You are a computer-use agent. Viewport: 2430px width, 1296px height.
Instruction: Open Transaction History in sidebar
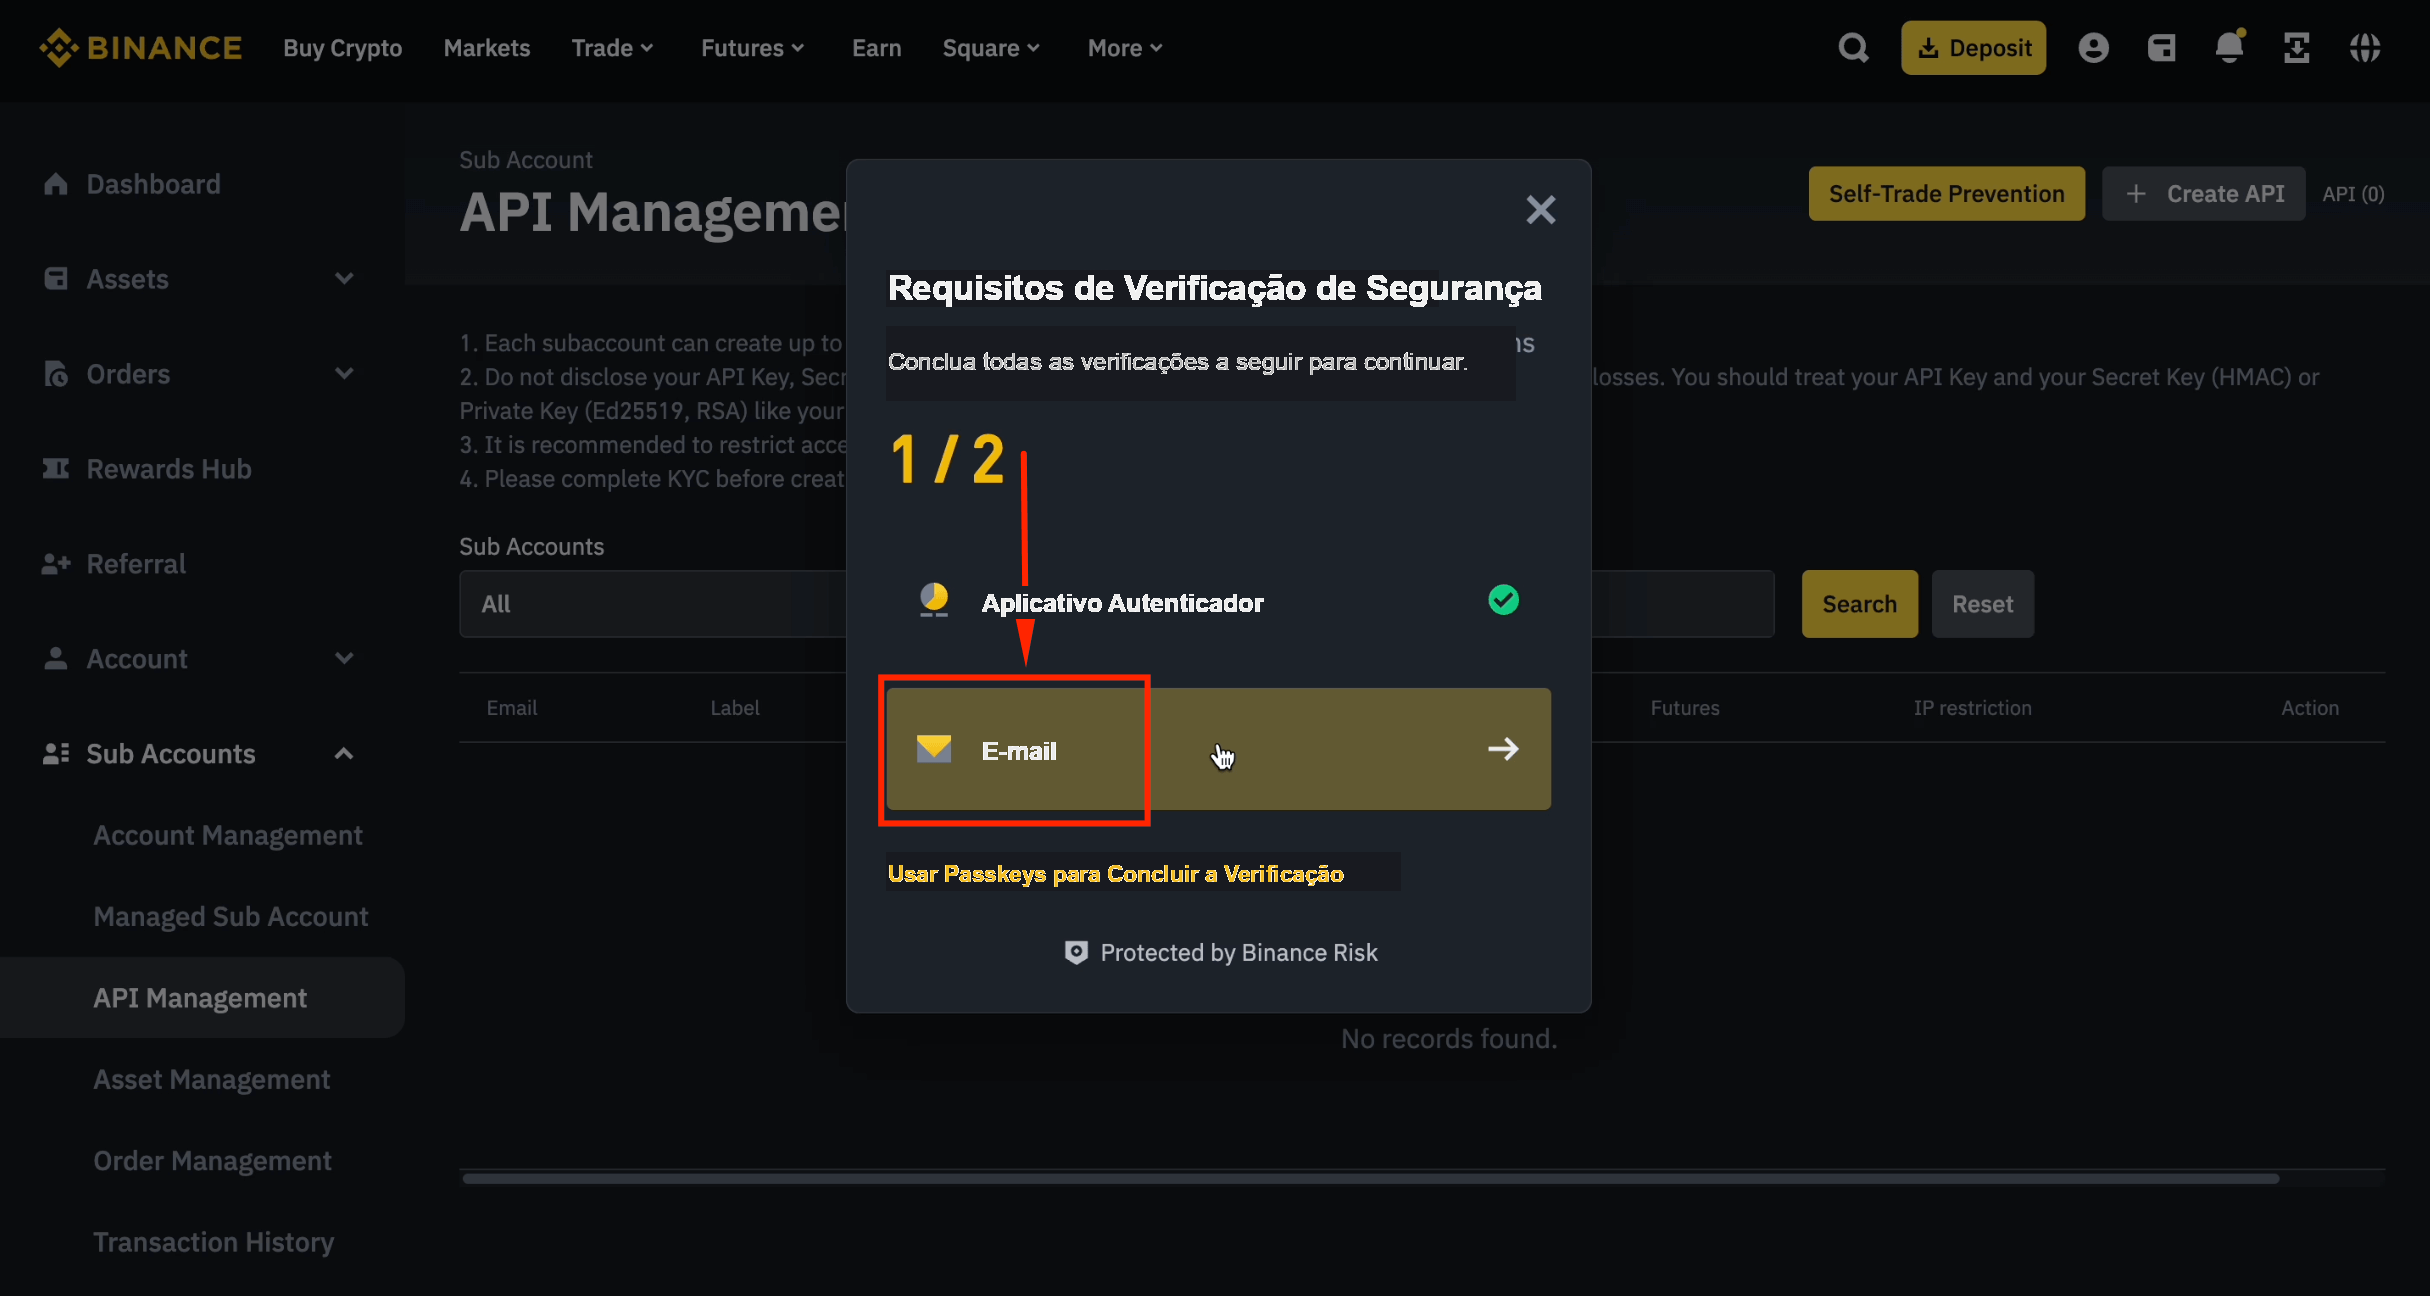[x=214, y=1242]
